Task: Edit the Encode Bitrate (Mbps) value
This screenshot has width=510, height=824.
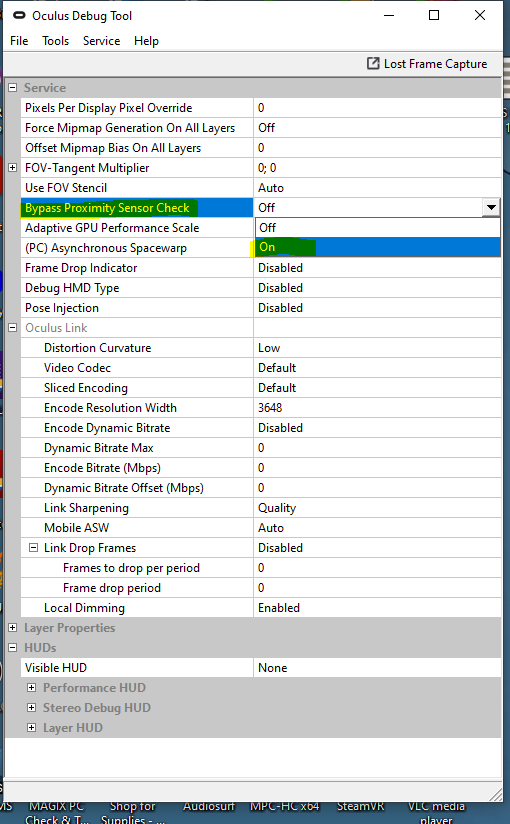Action: (377, 467)
